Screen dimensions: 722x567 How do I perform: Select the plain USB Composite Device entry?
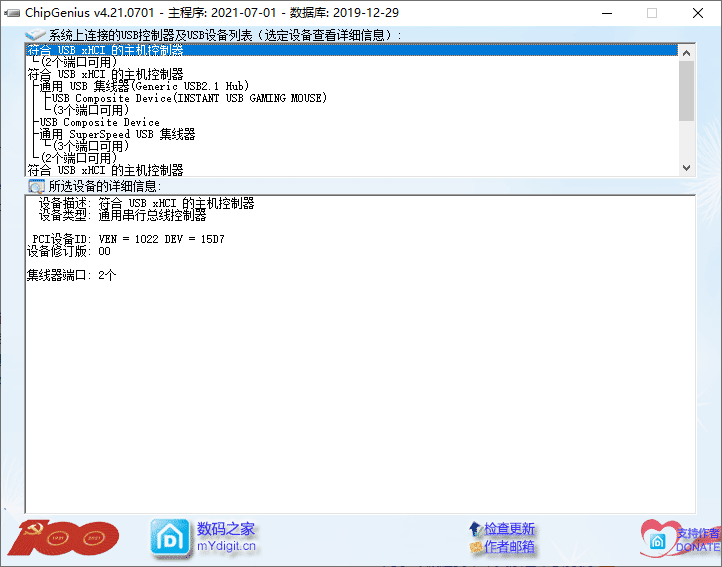point(99,122)
